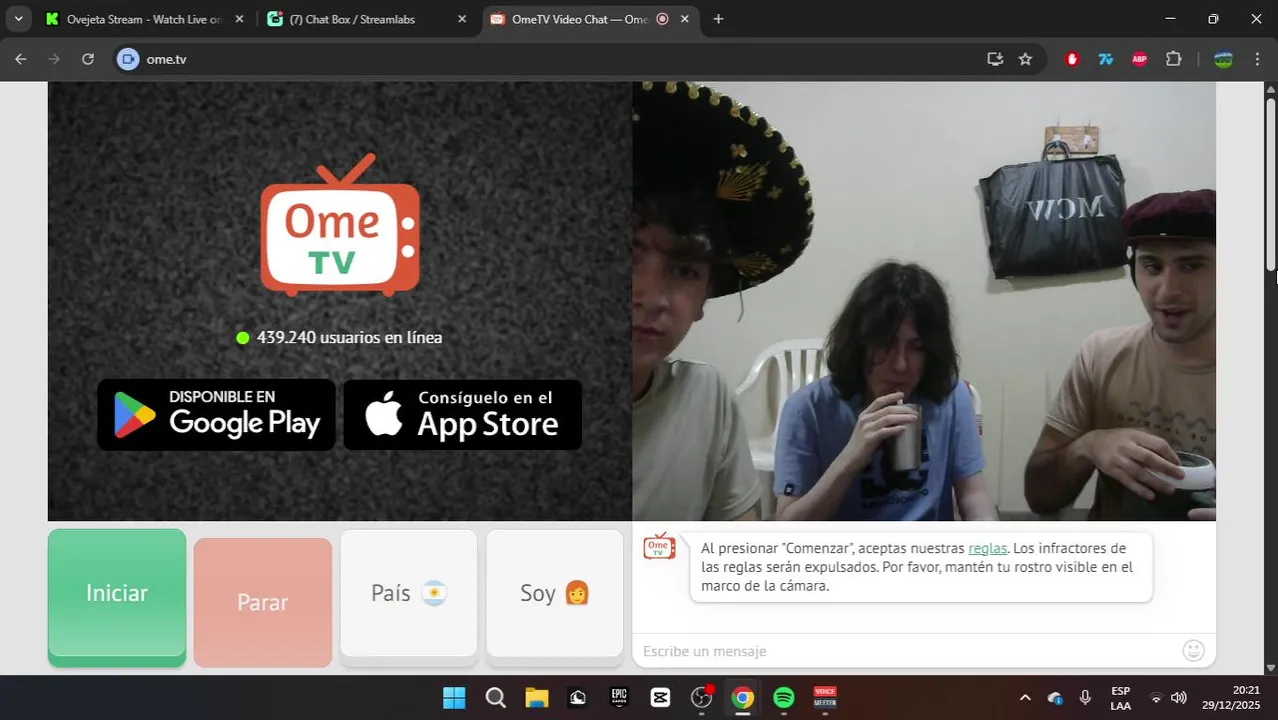1278x720 pixels.
Task: Open CapCut from the taskbar
Action: tap(660, 698)
